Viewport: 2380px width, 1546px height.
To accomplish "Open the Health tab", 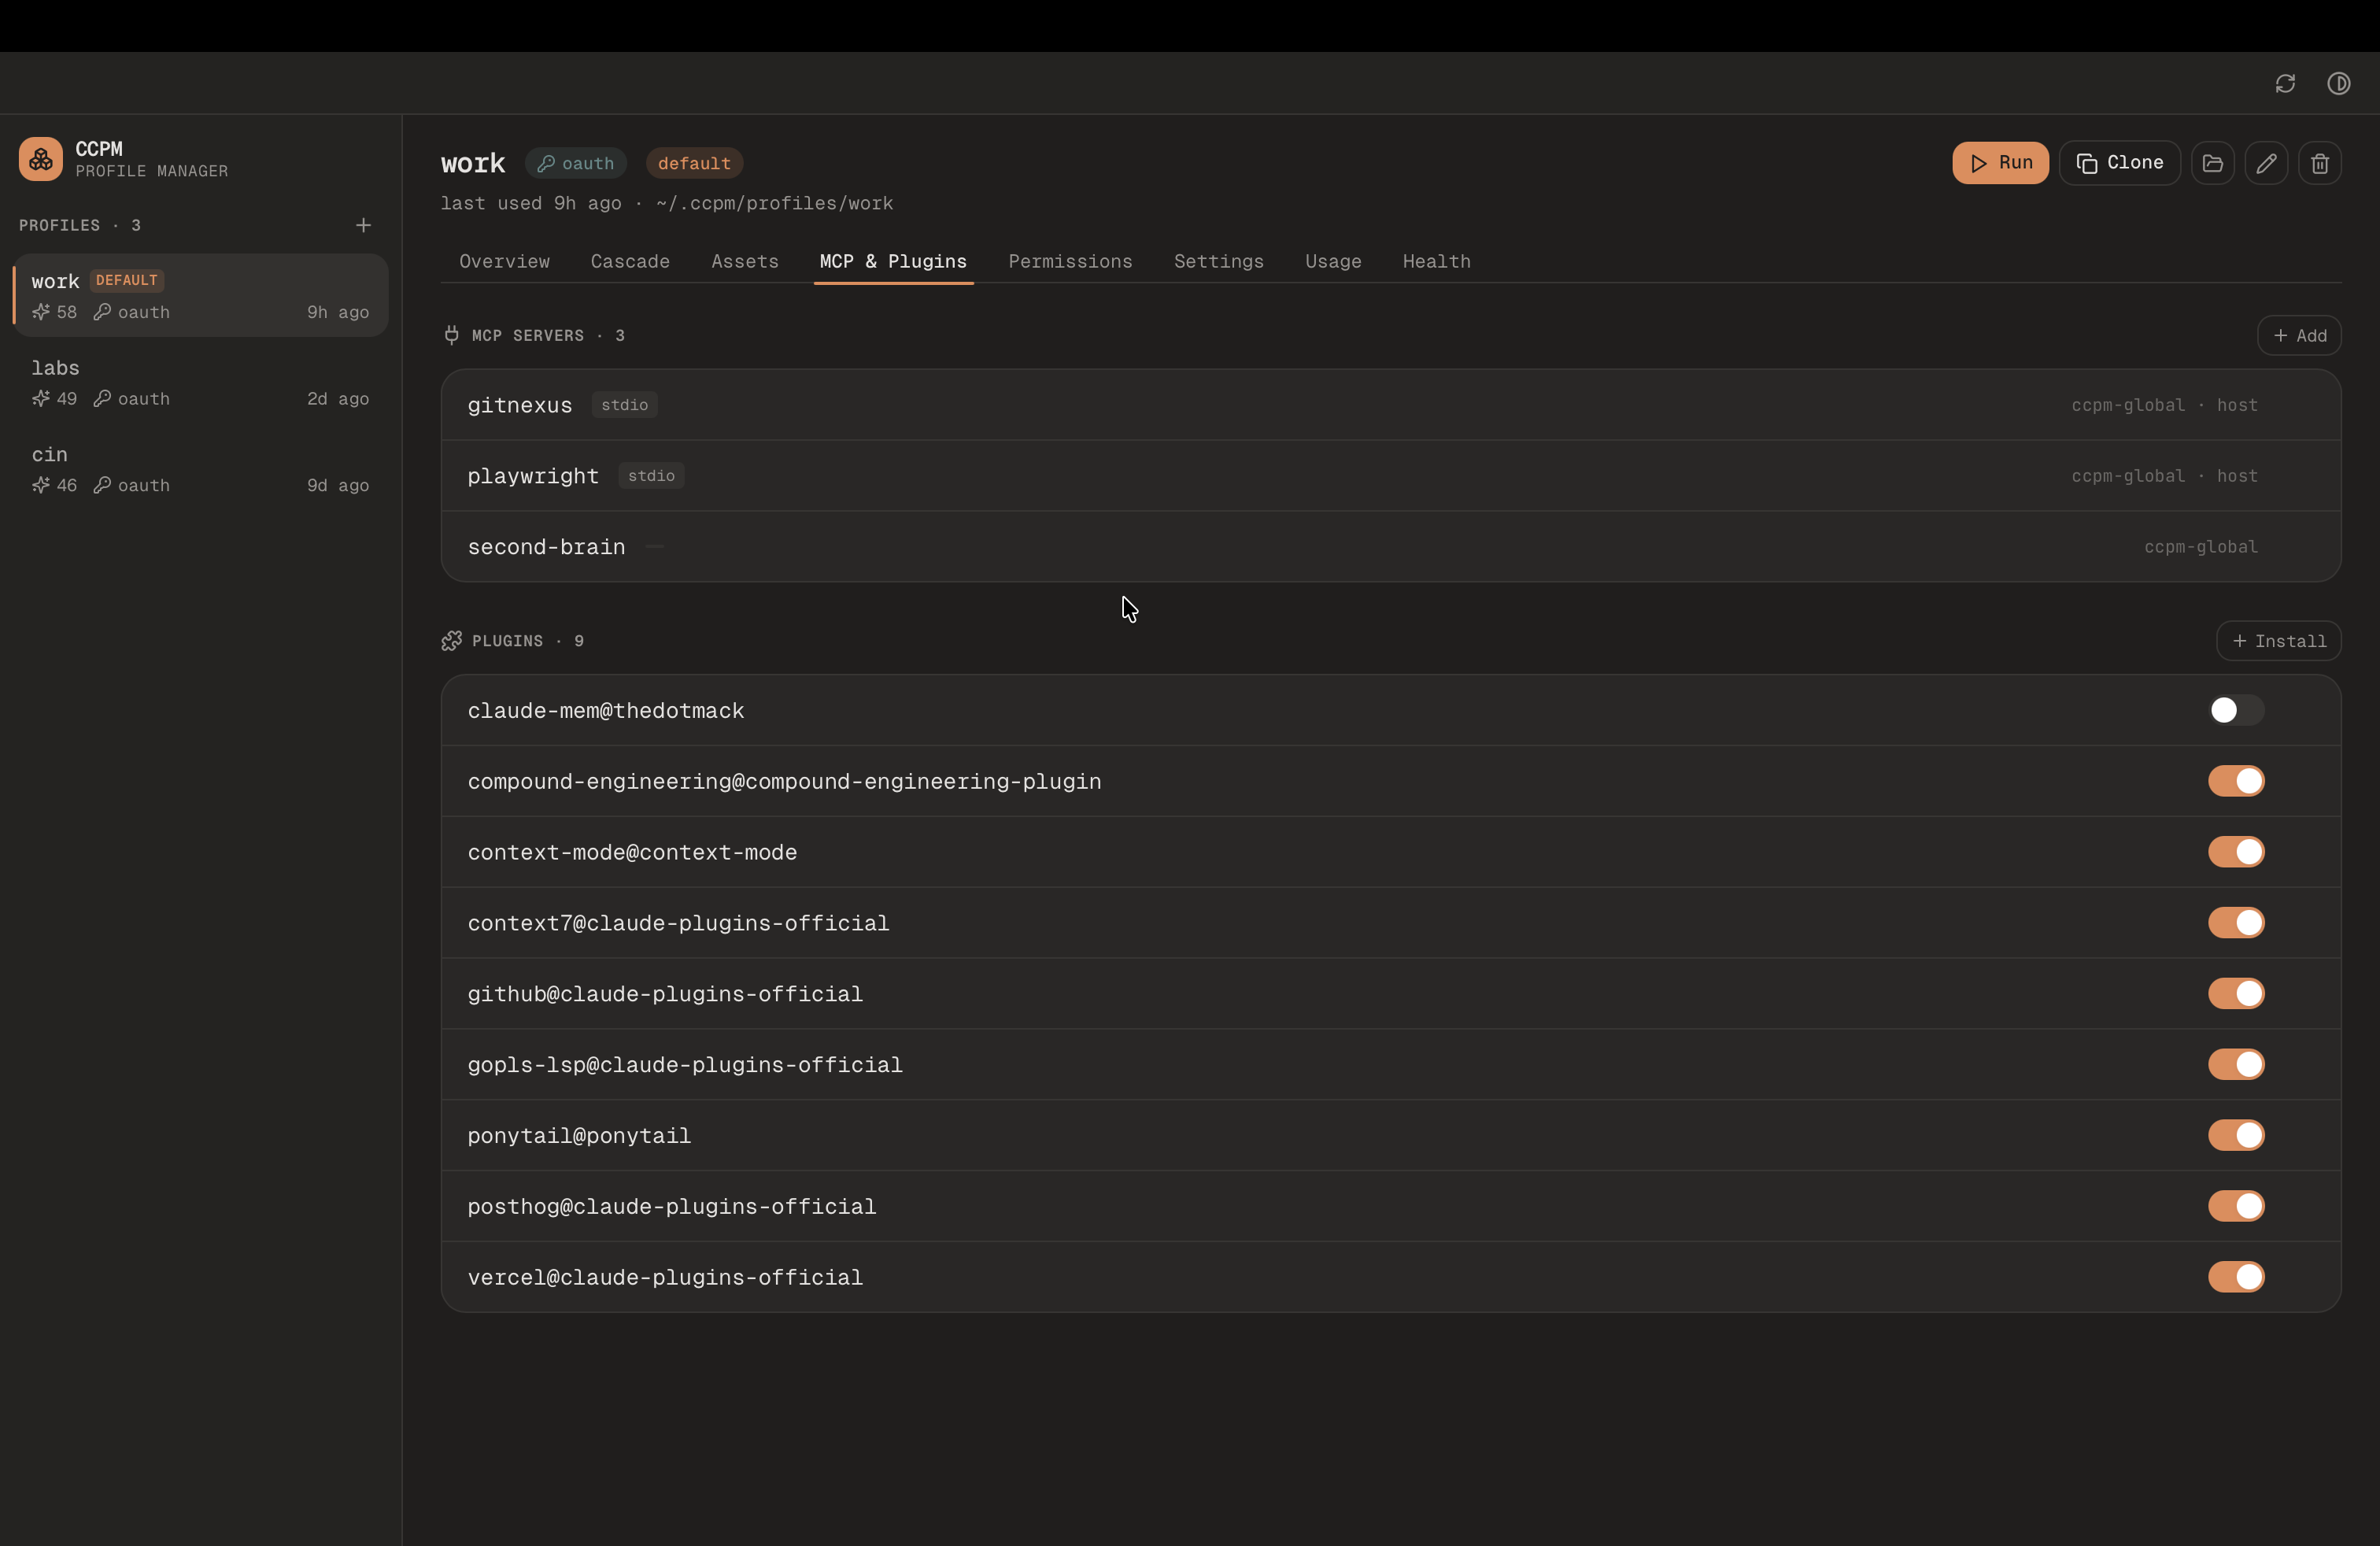I will tap(1436, 262).
